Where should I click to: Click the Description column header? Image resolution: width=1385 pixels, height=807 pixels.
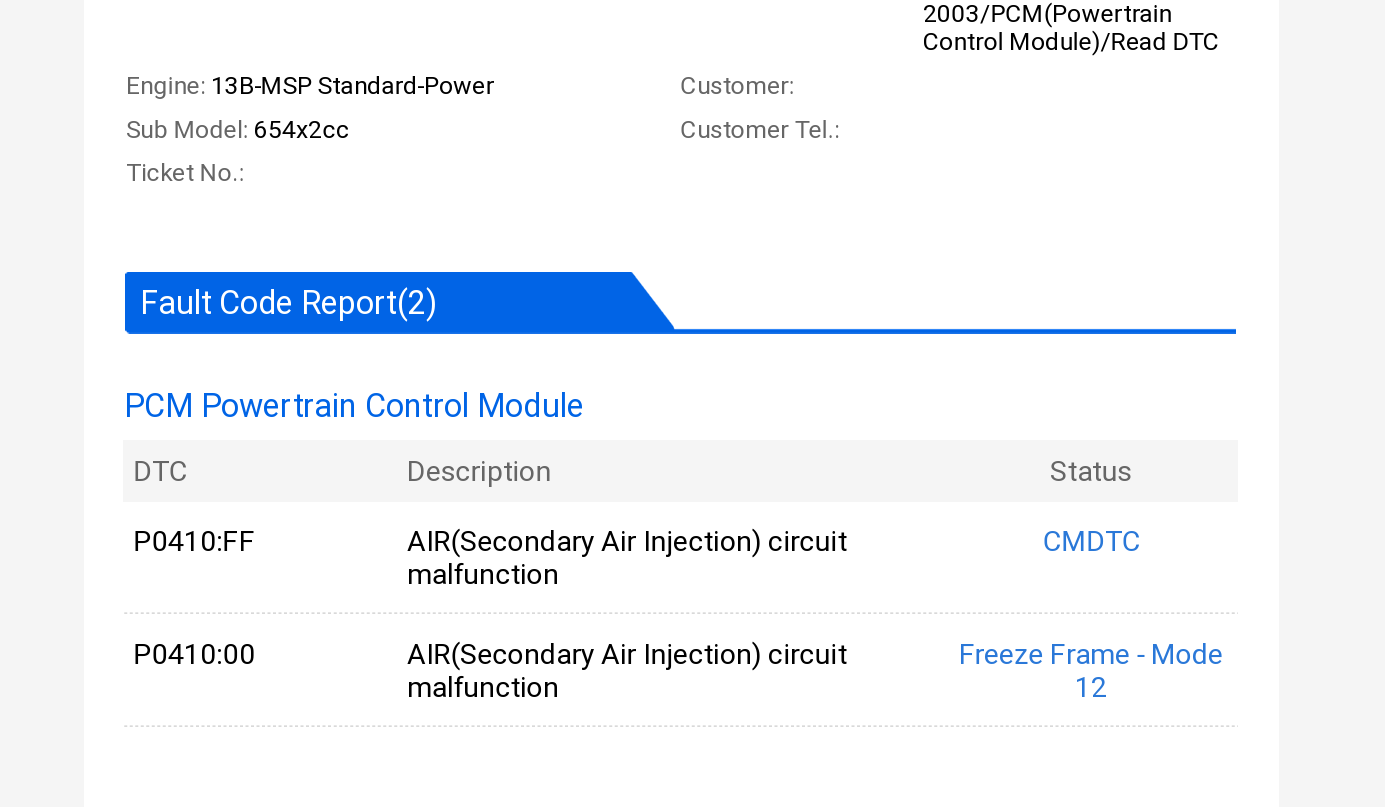pos(478,472)
